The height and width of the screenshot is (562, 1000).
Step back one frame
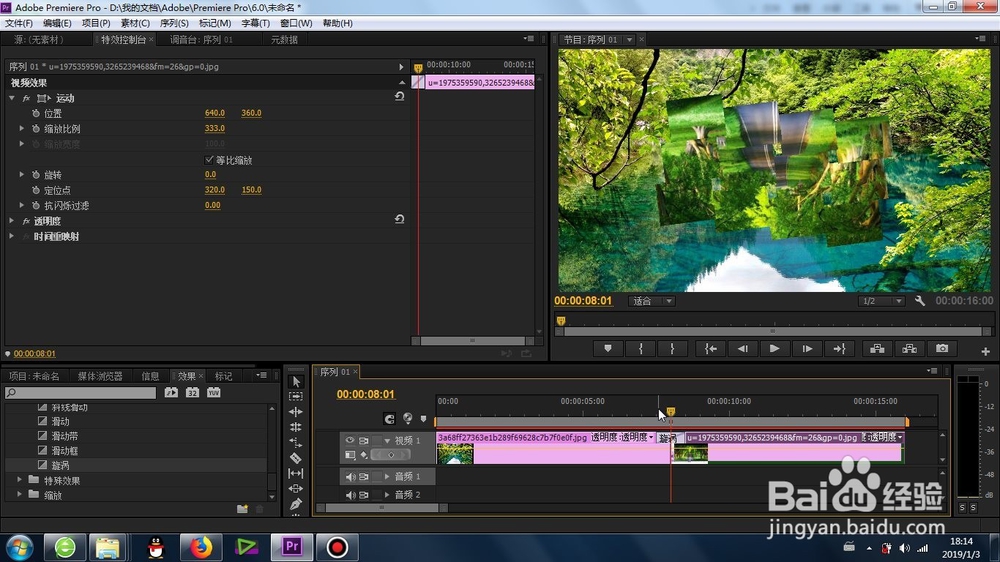coord(742,348)
